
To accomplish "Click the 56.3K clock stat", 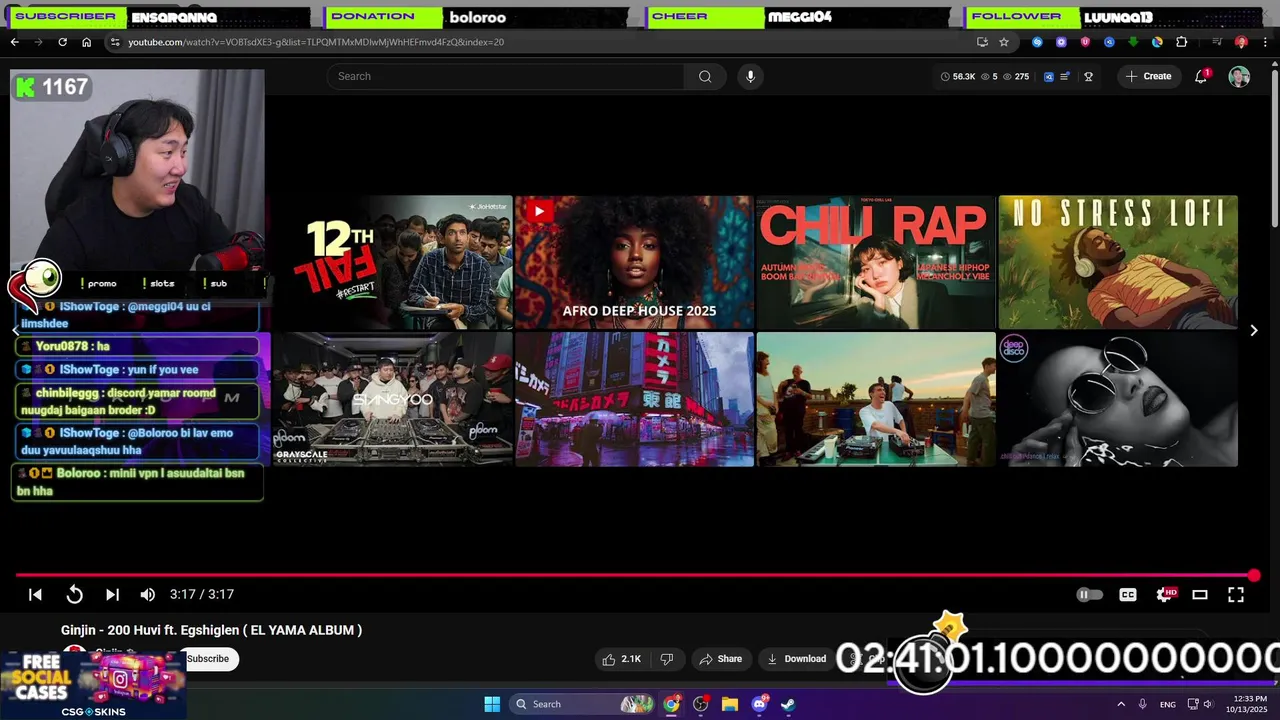I will [x=958, y=76].
